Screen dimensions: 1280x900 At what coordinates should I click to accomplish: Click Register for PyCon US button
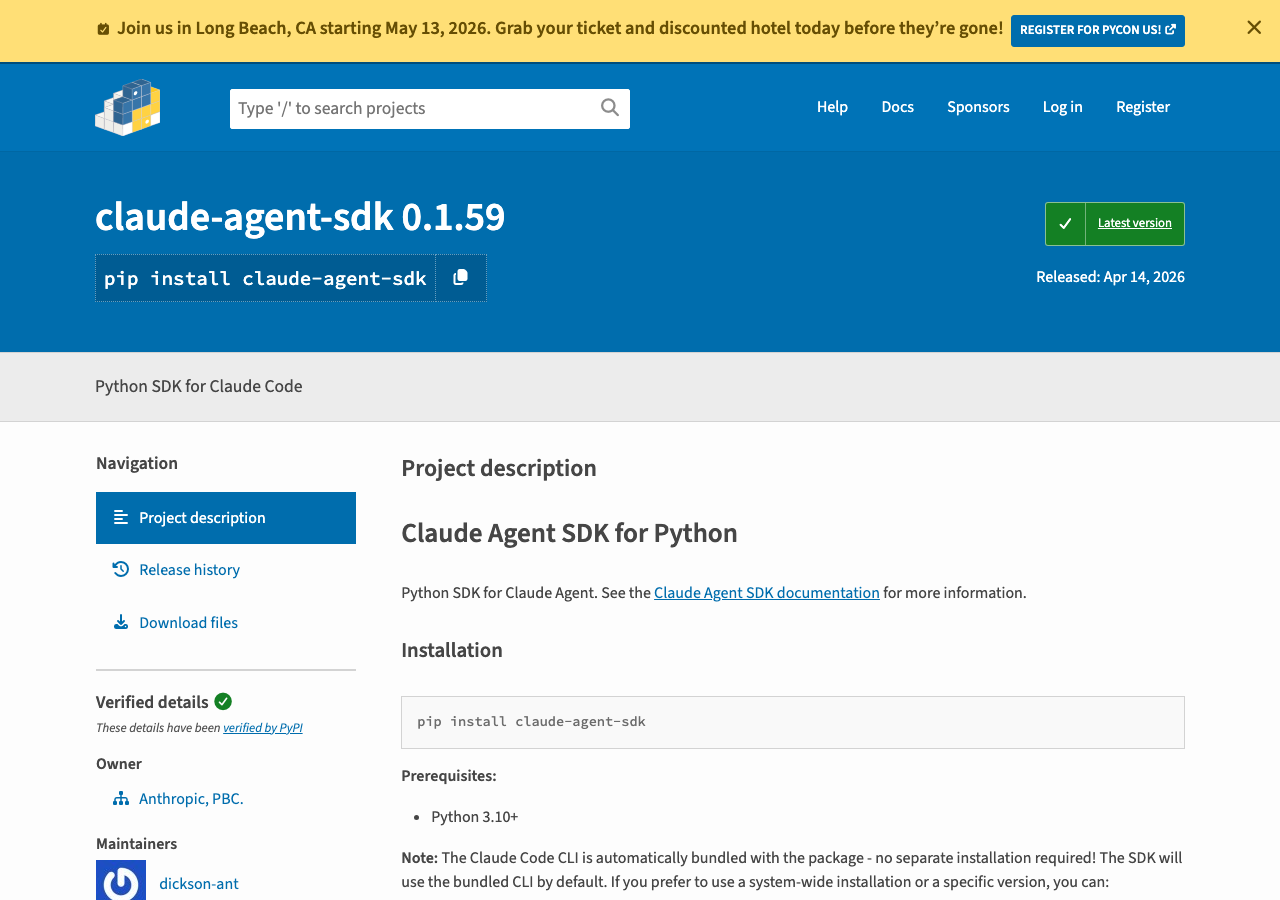tap(1097, 30)
